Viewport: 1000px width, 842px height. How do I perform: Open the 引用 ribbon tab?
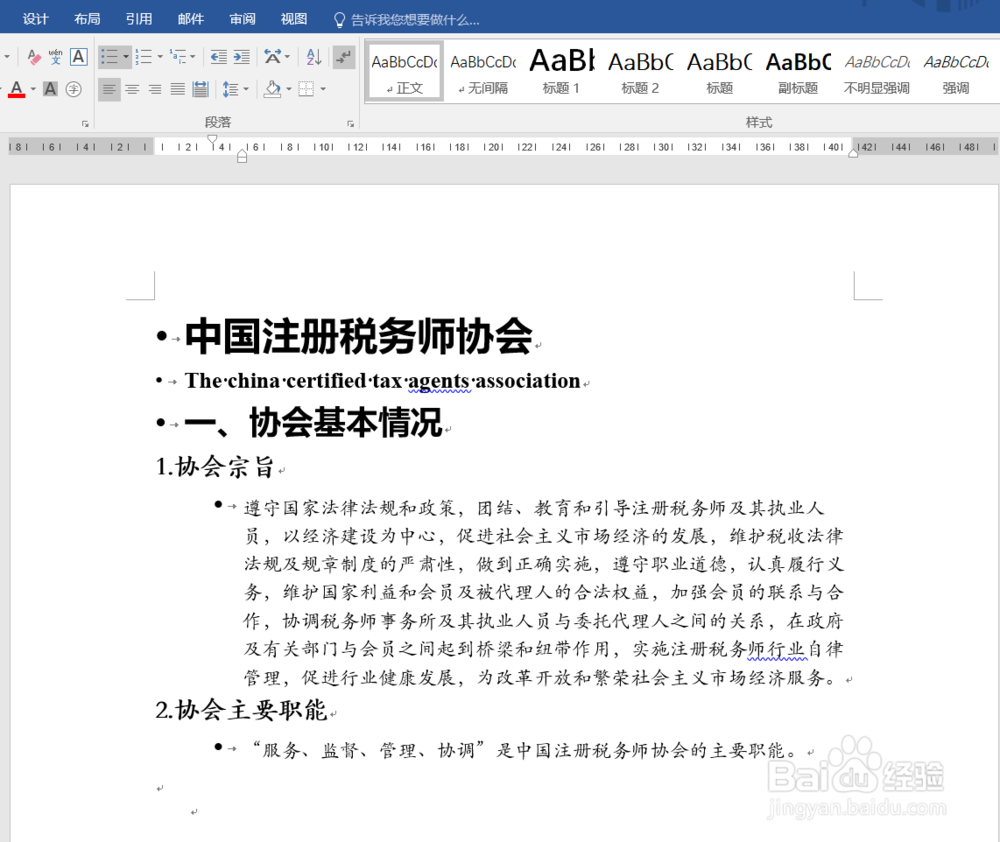[x=139, y=19]
